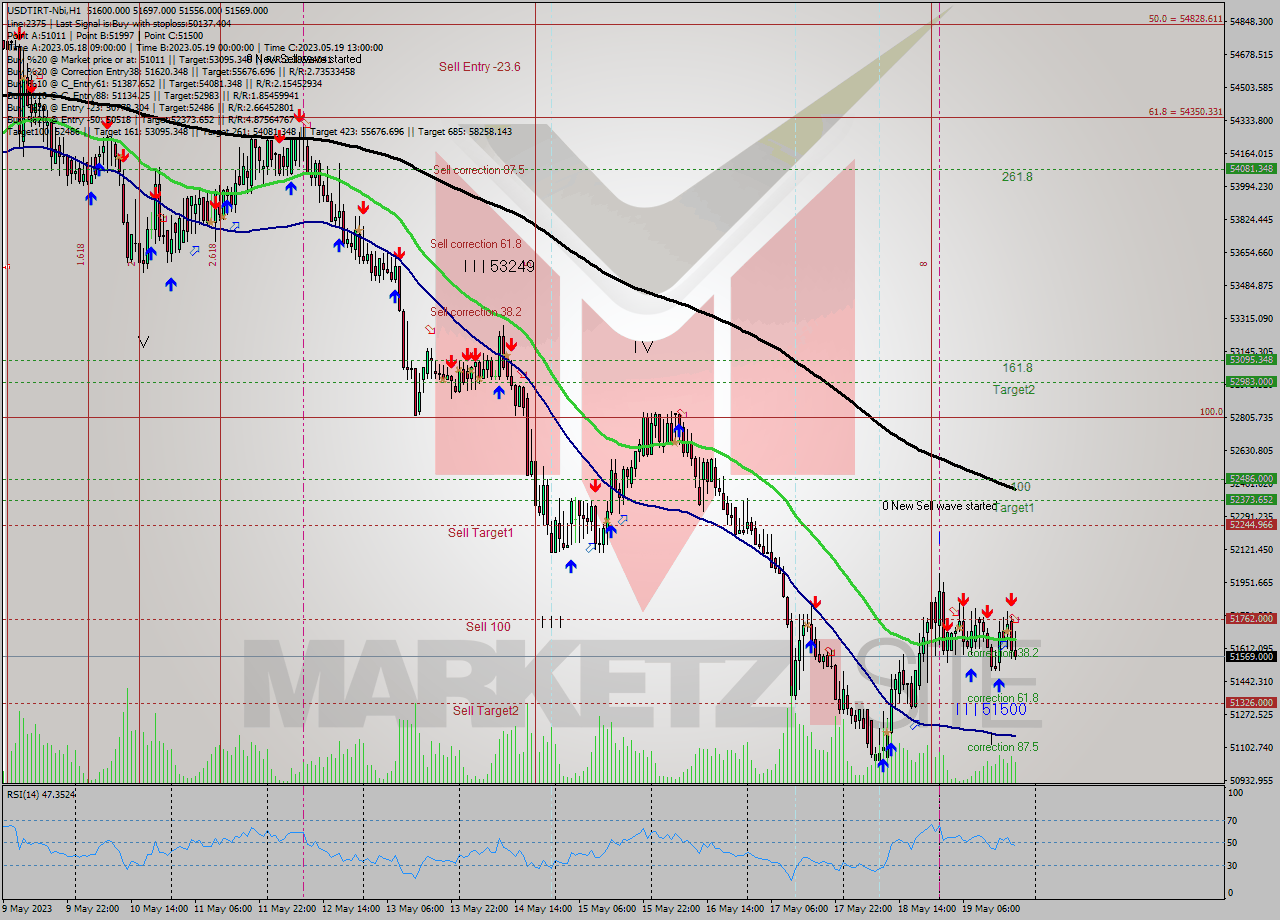
Task: Click the USDTIRT-Nbi,H1 symbol title
Action: pyautogui.click(x=46, y=10)
